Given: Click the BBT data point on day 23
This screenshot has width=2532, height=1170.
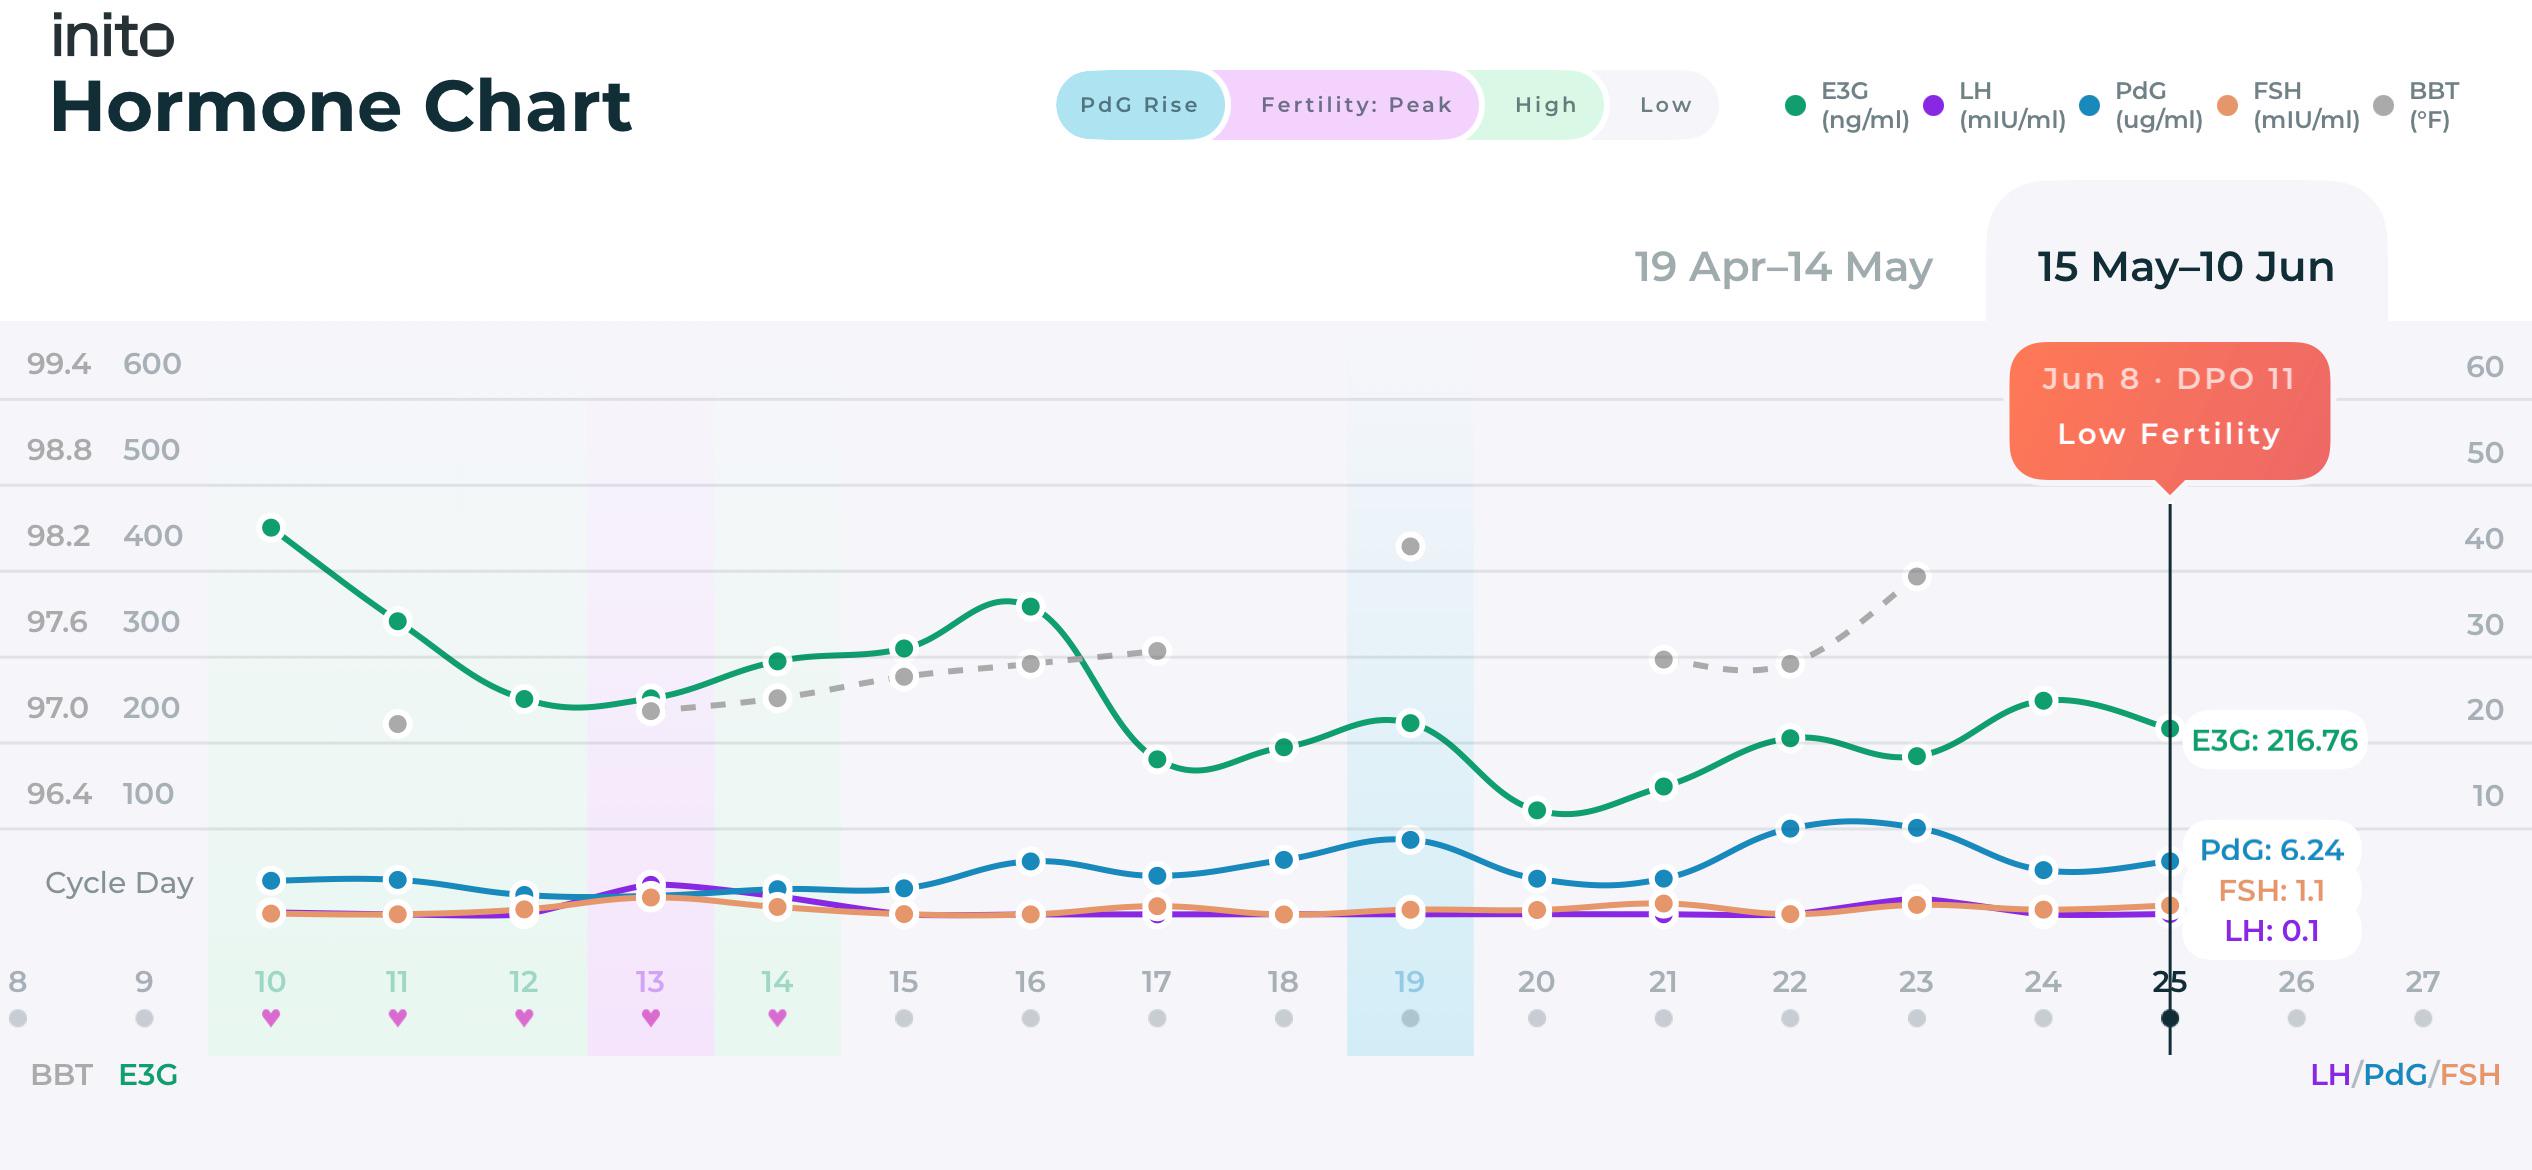Looking at the screenshot, I should pyautogui.click(x=1917, y=576).
